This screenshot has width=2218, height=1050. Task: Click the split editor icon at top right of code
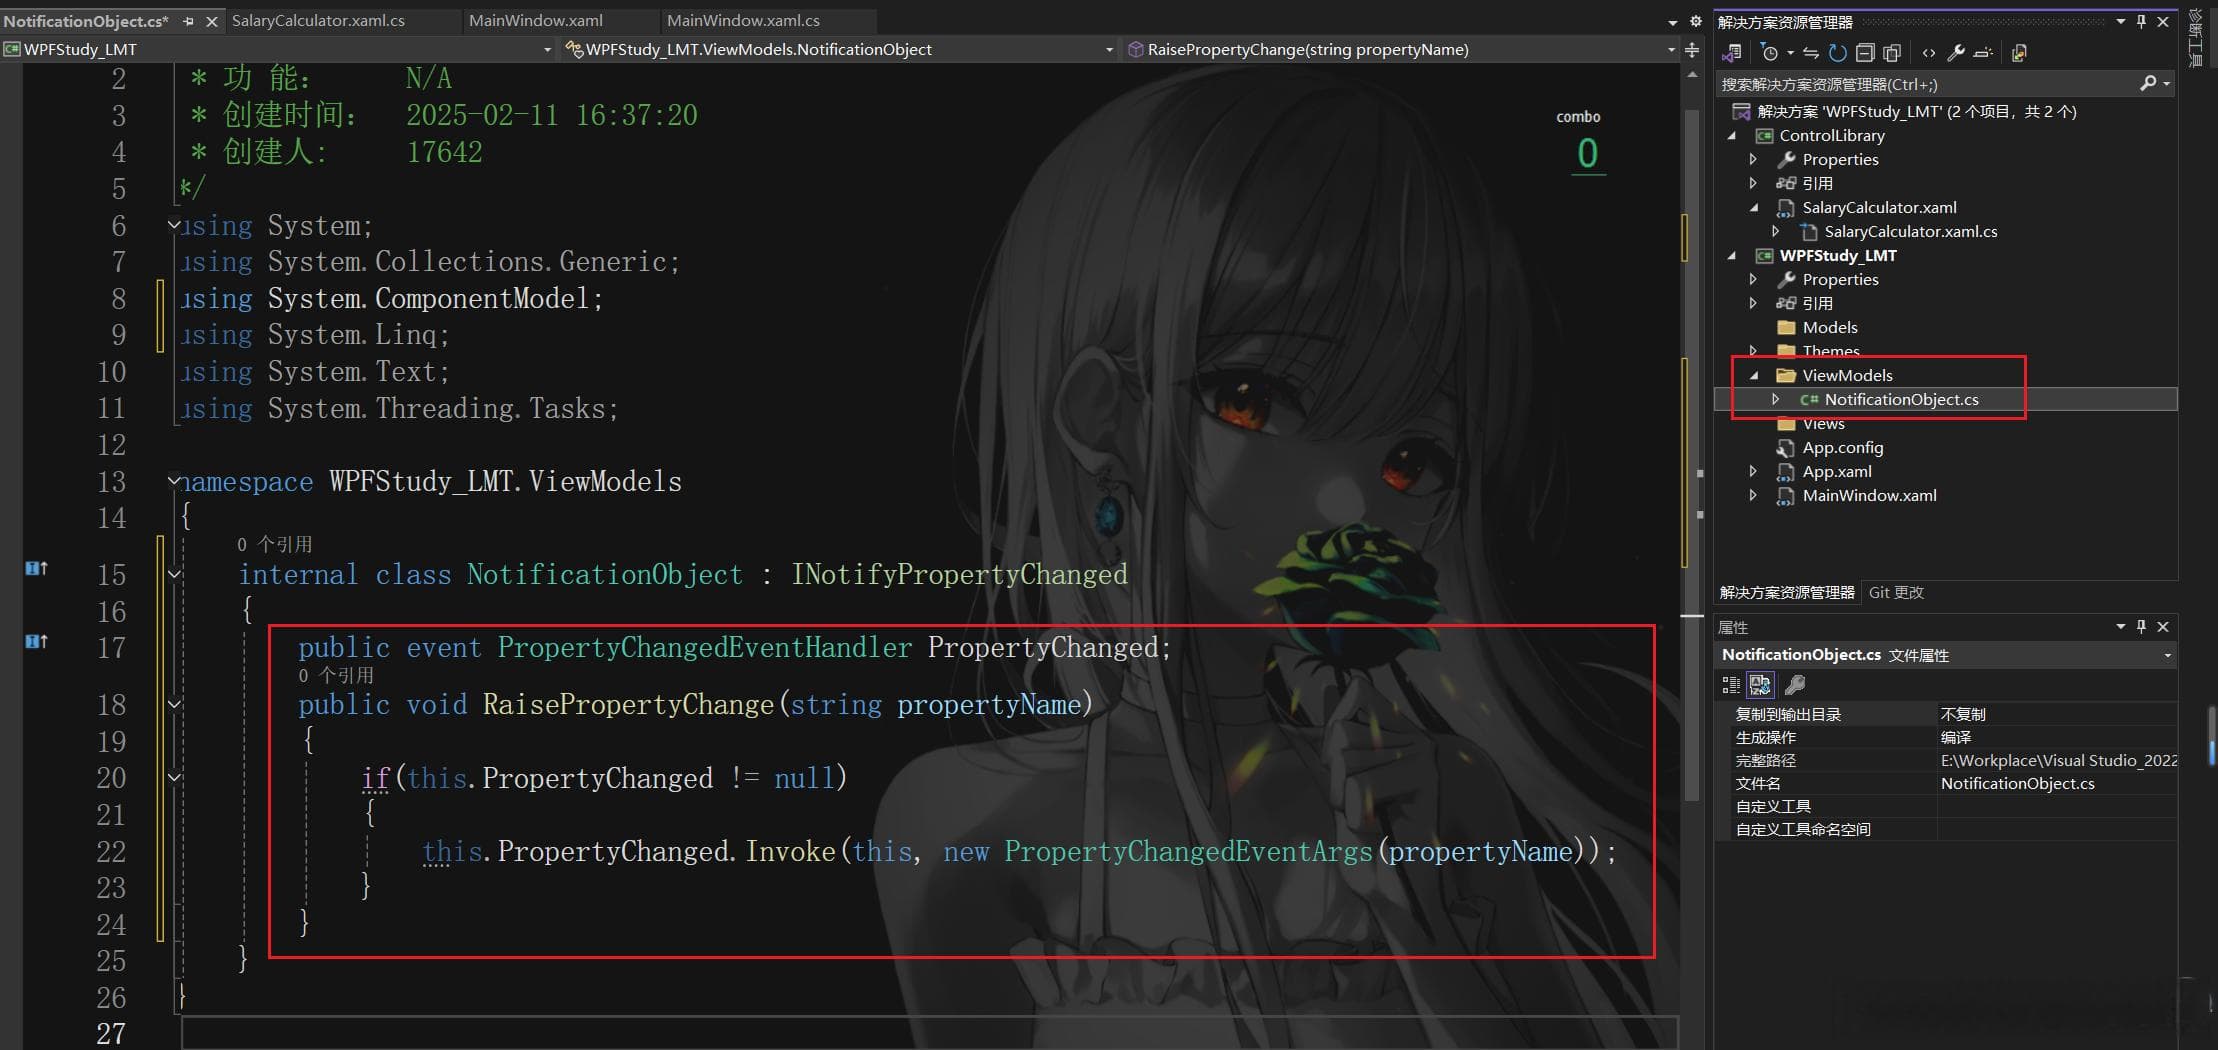pos(1692,50)
